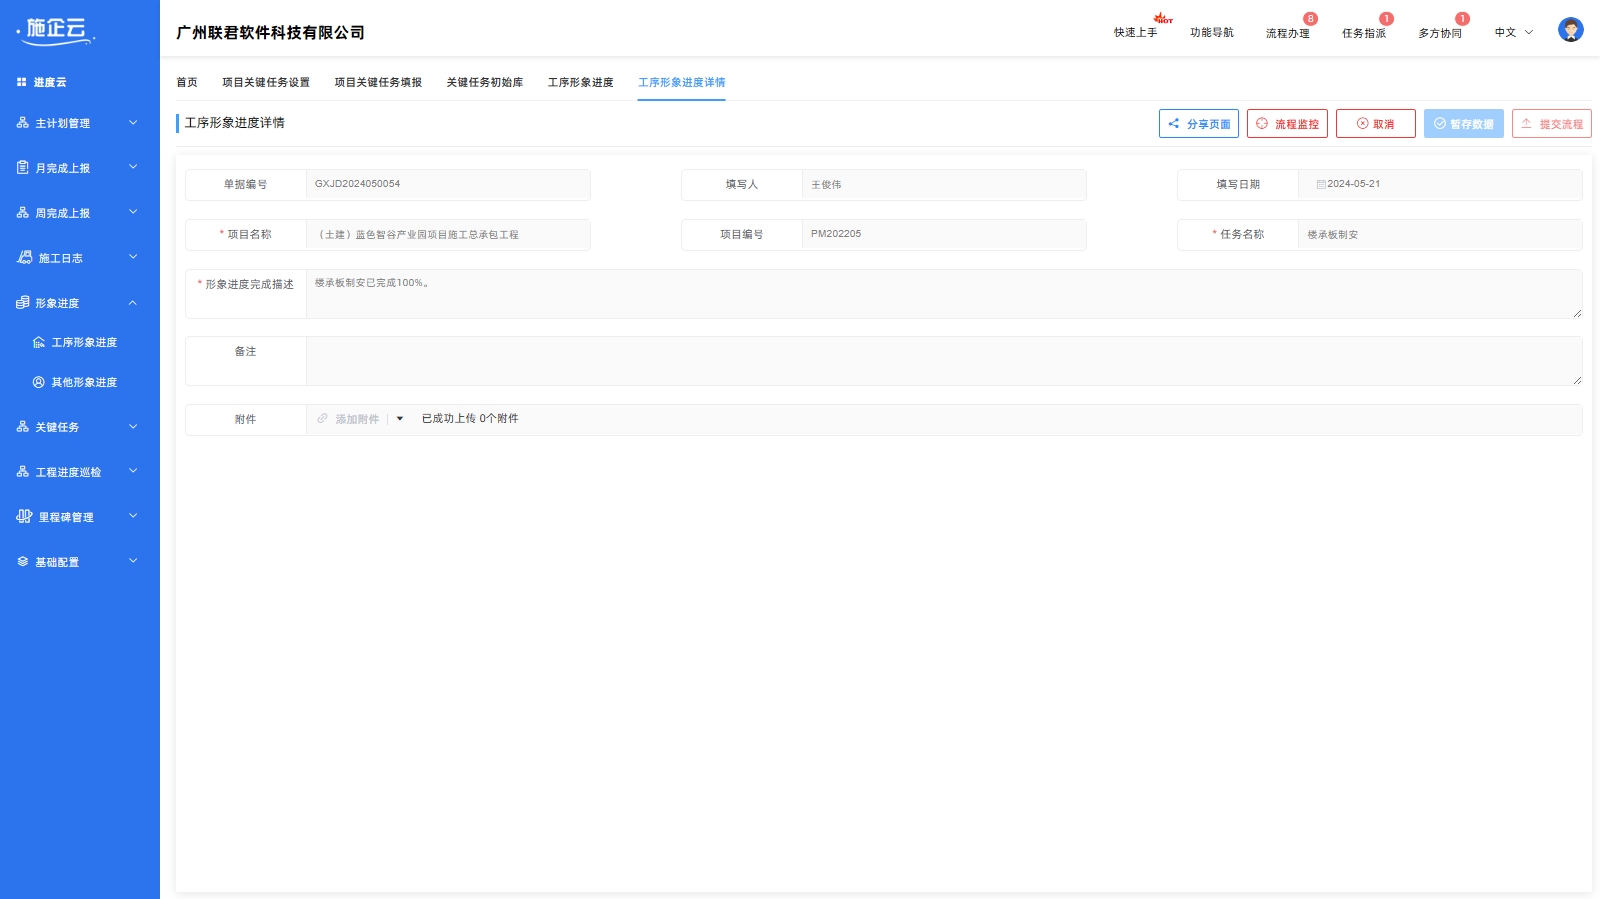Click the 填写日期 date field
The image size is (1600, 899).
[x=1440, y=185]
